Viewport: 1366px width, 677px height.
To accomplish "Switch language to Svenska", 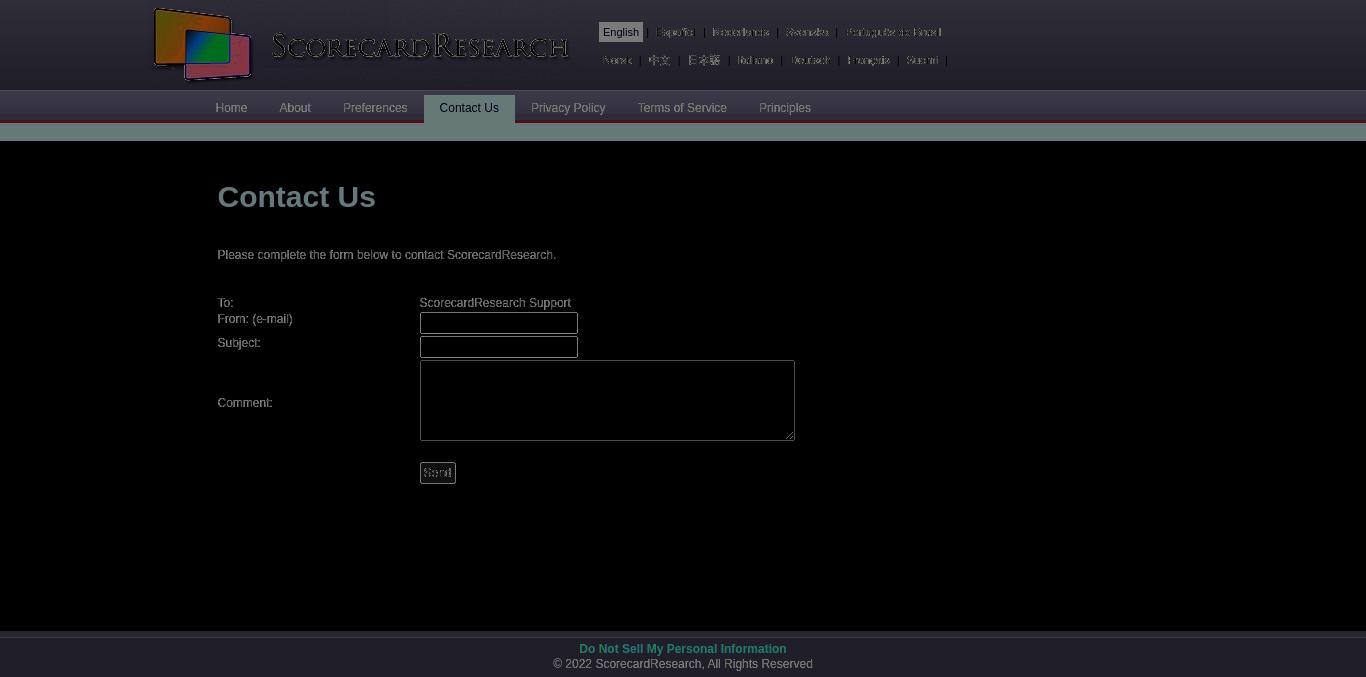I will pyautogui.click(x=807, y=32).
